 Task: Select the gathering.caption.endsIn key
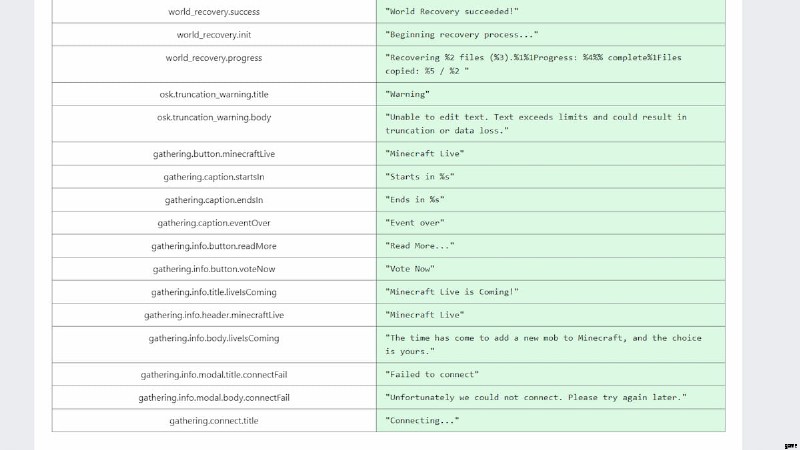click(x=214, y=200)
